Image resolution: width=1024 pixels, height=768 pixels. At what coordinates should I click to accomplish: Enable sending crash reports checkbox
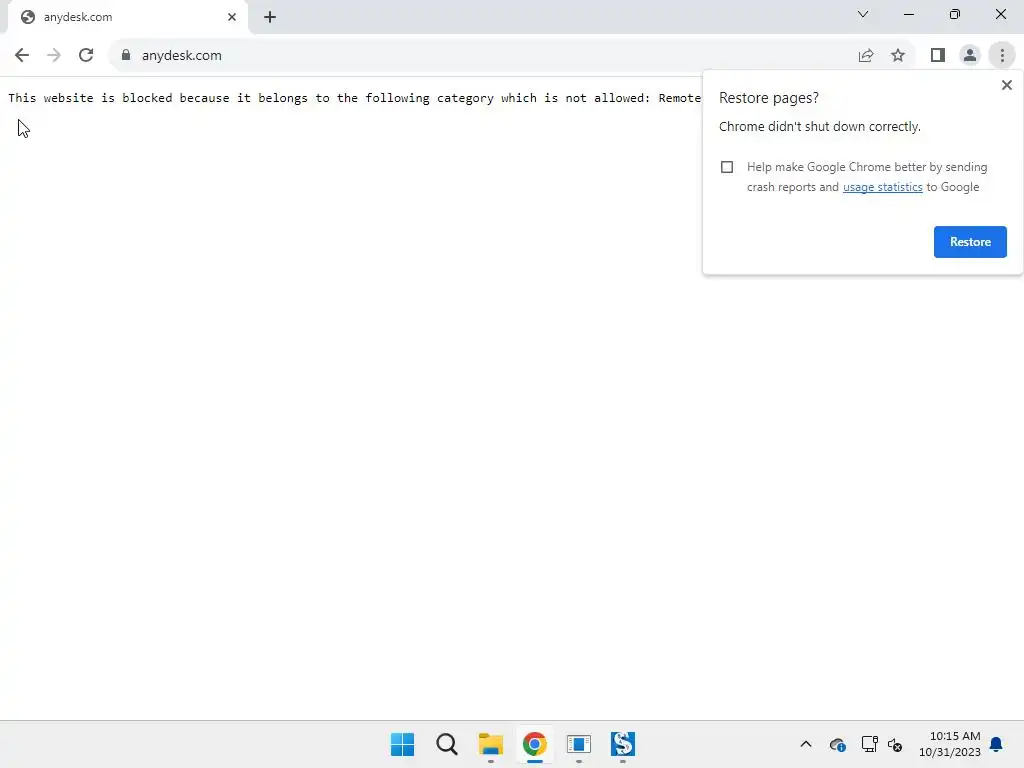click(x=727, y=167)
